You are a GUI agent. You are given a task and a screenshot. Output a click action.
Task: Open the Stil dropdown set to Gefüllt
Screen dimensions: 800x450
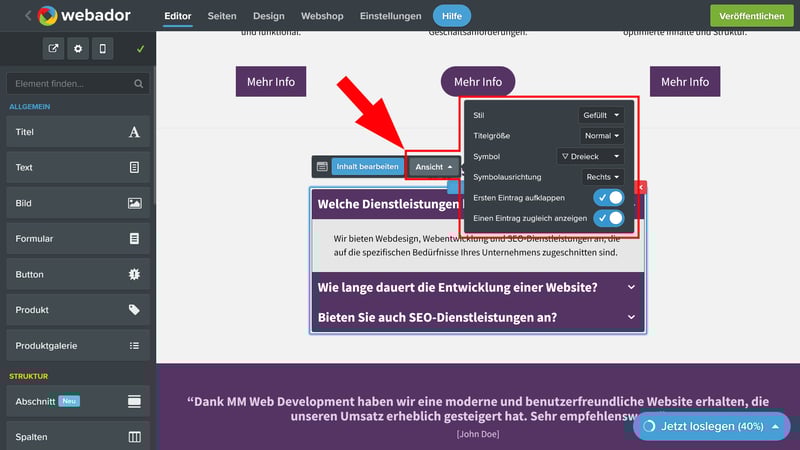tap(600, 115)
